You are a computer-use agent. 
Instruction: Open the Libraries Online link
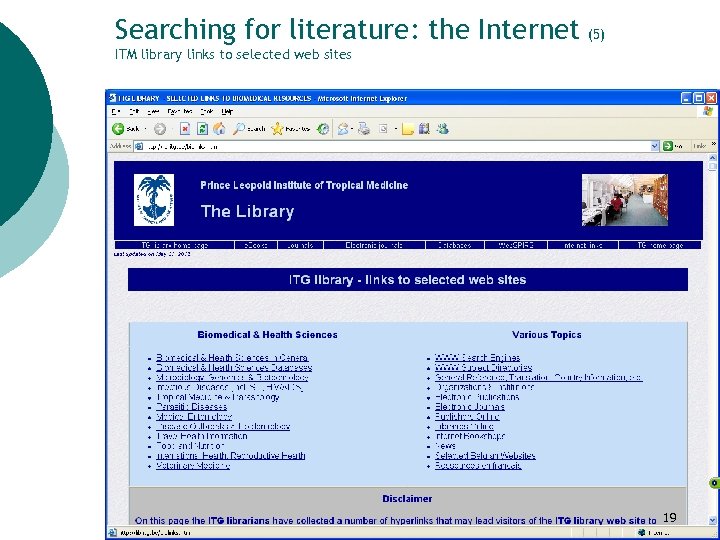tap(464, 426)
